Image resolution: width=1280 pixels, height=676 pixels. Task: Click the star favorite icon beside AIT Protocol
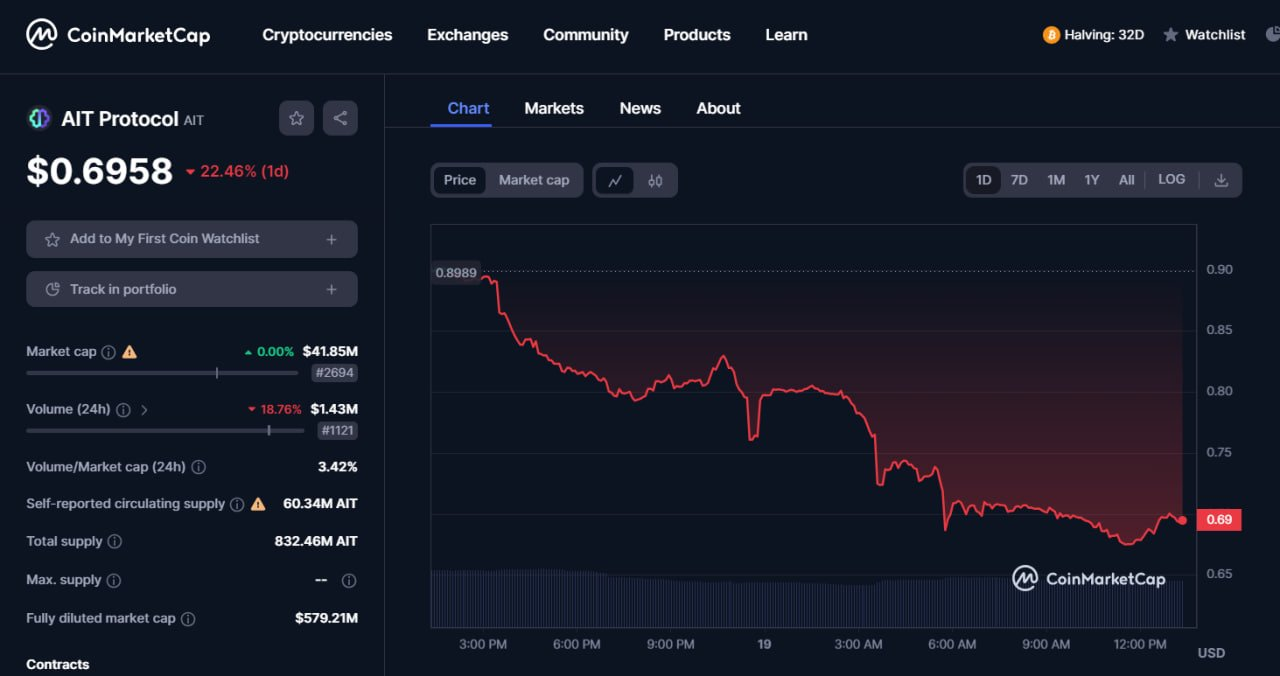tap(296, 118)
